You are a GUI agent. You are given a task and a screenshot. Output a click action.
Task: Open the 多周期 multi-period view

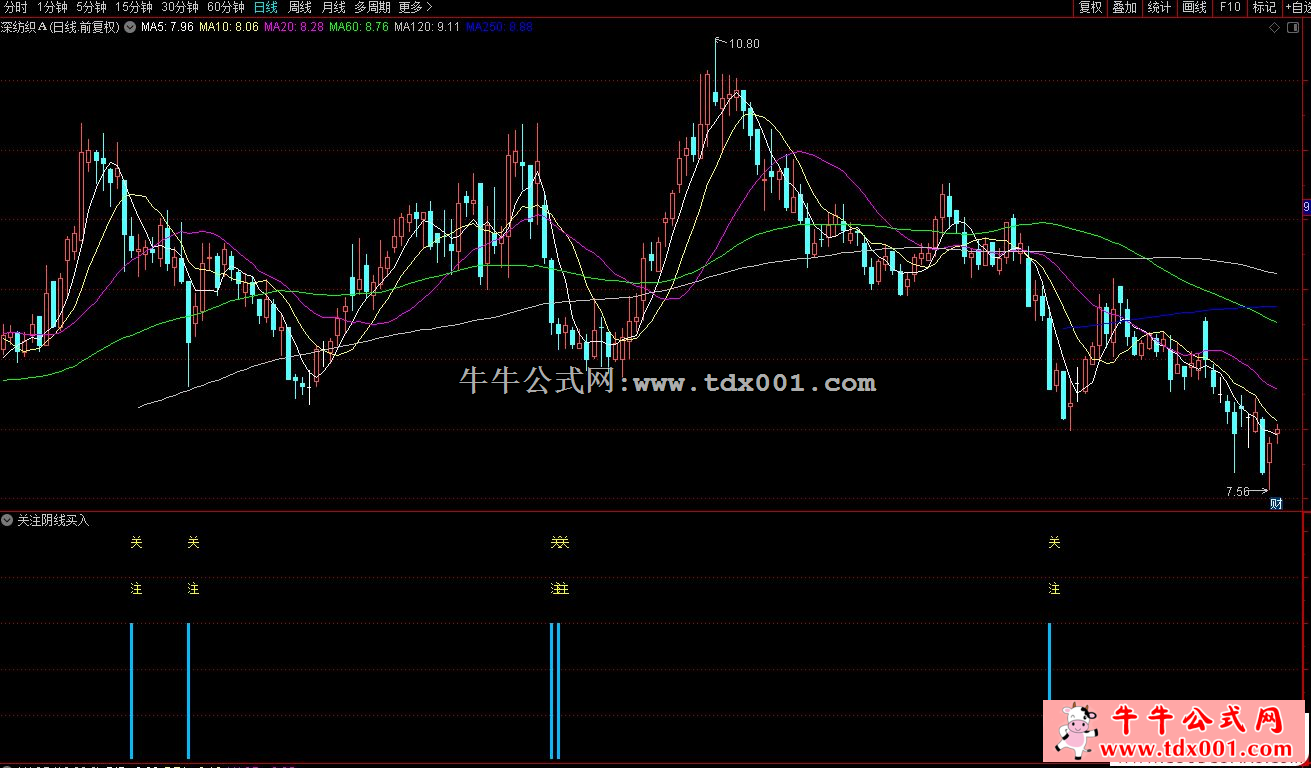(372, 7)
